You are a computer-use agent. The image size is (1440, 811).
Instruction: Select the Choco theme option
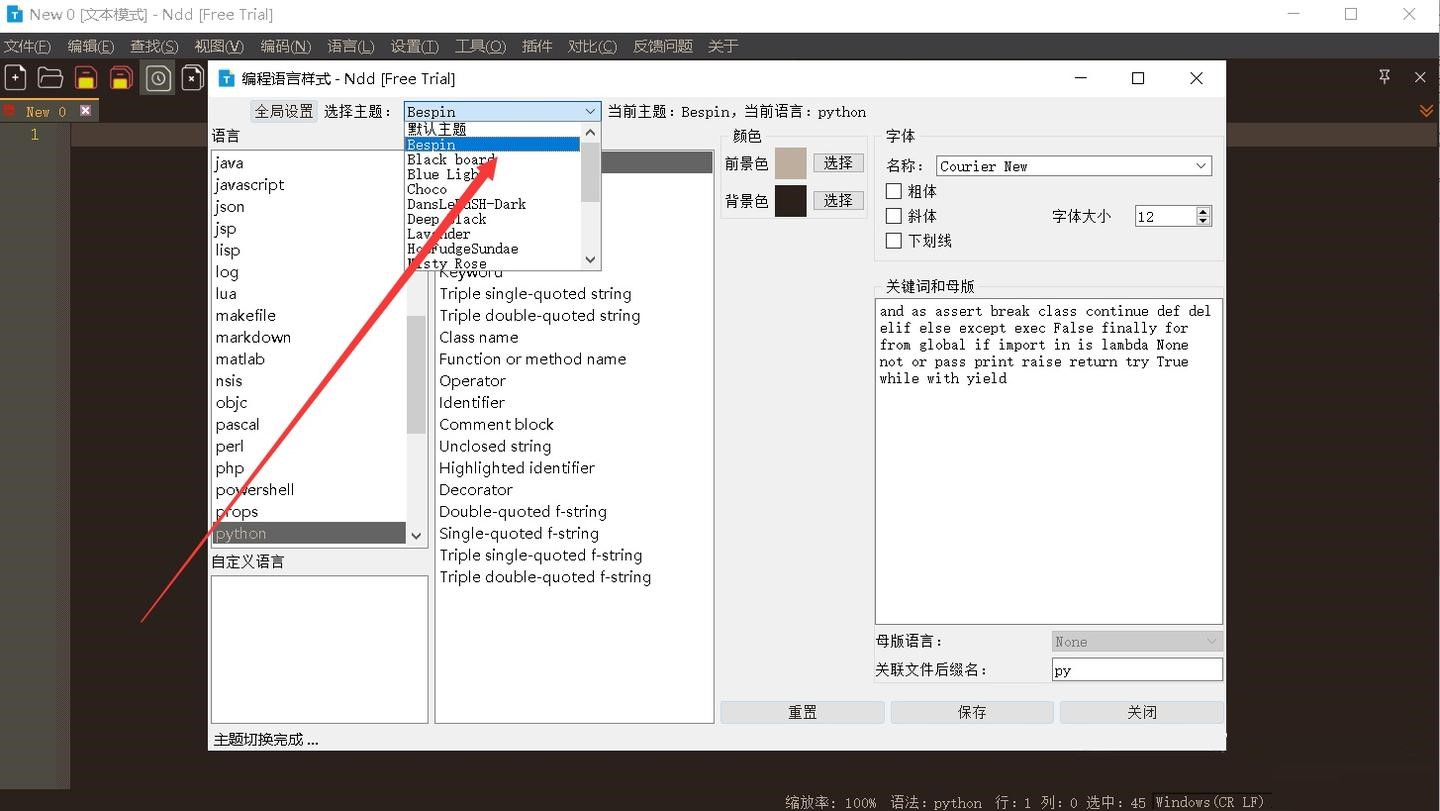(x=492, y=189)
